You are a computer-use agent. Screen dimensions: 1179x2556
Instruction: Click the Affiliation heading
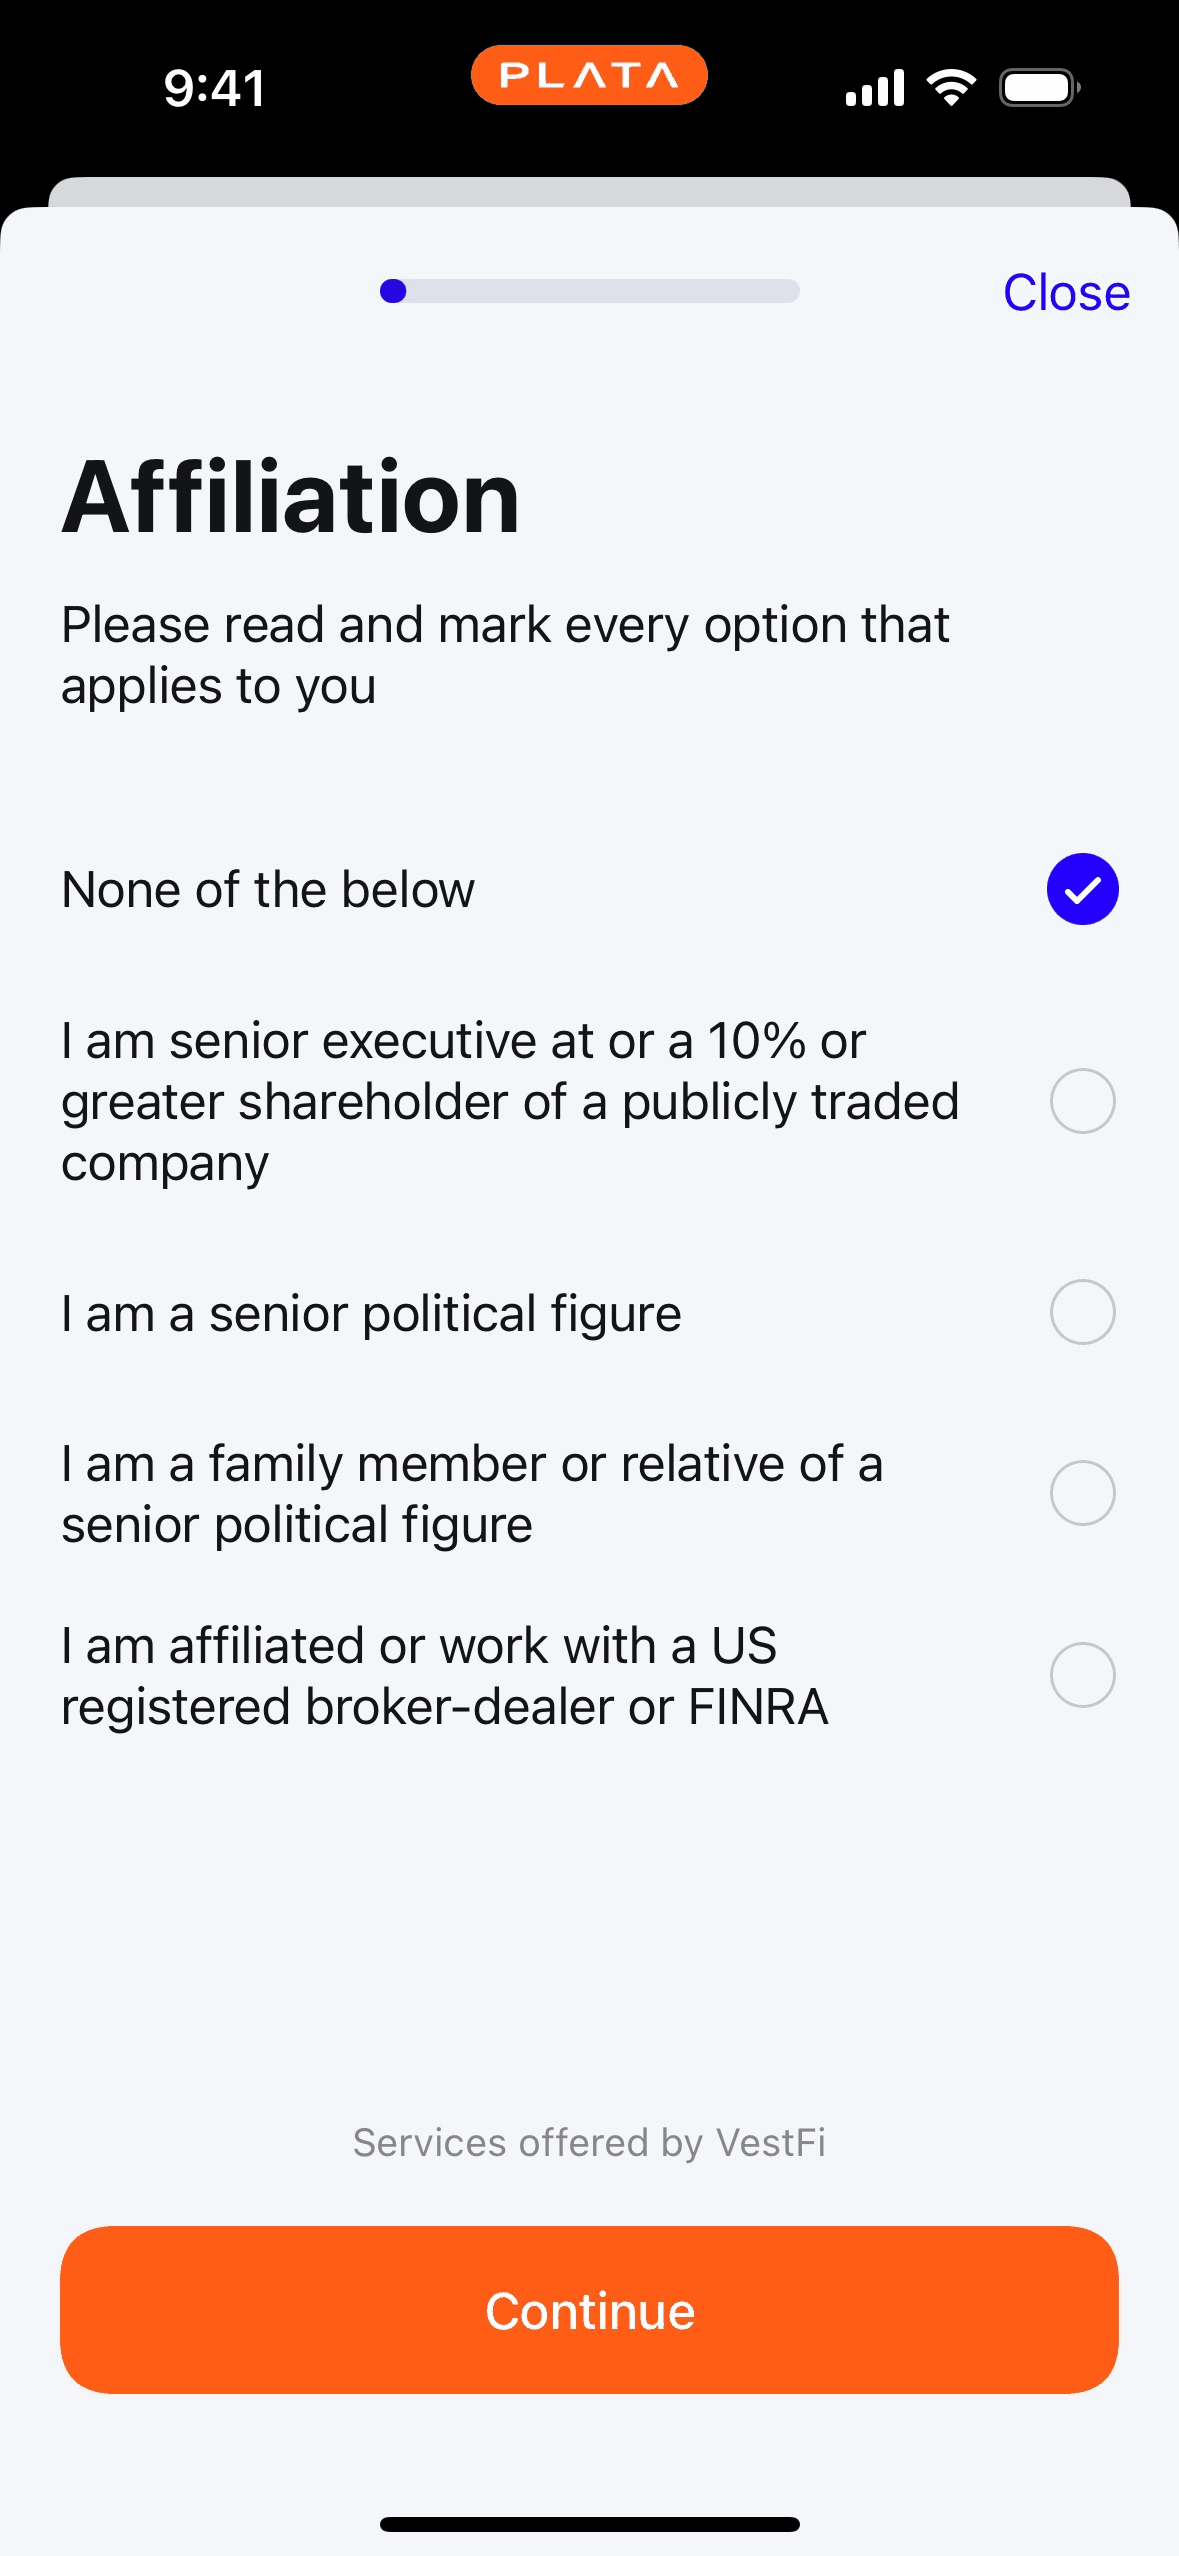[291, 498]
